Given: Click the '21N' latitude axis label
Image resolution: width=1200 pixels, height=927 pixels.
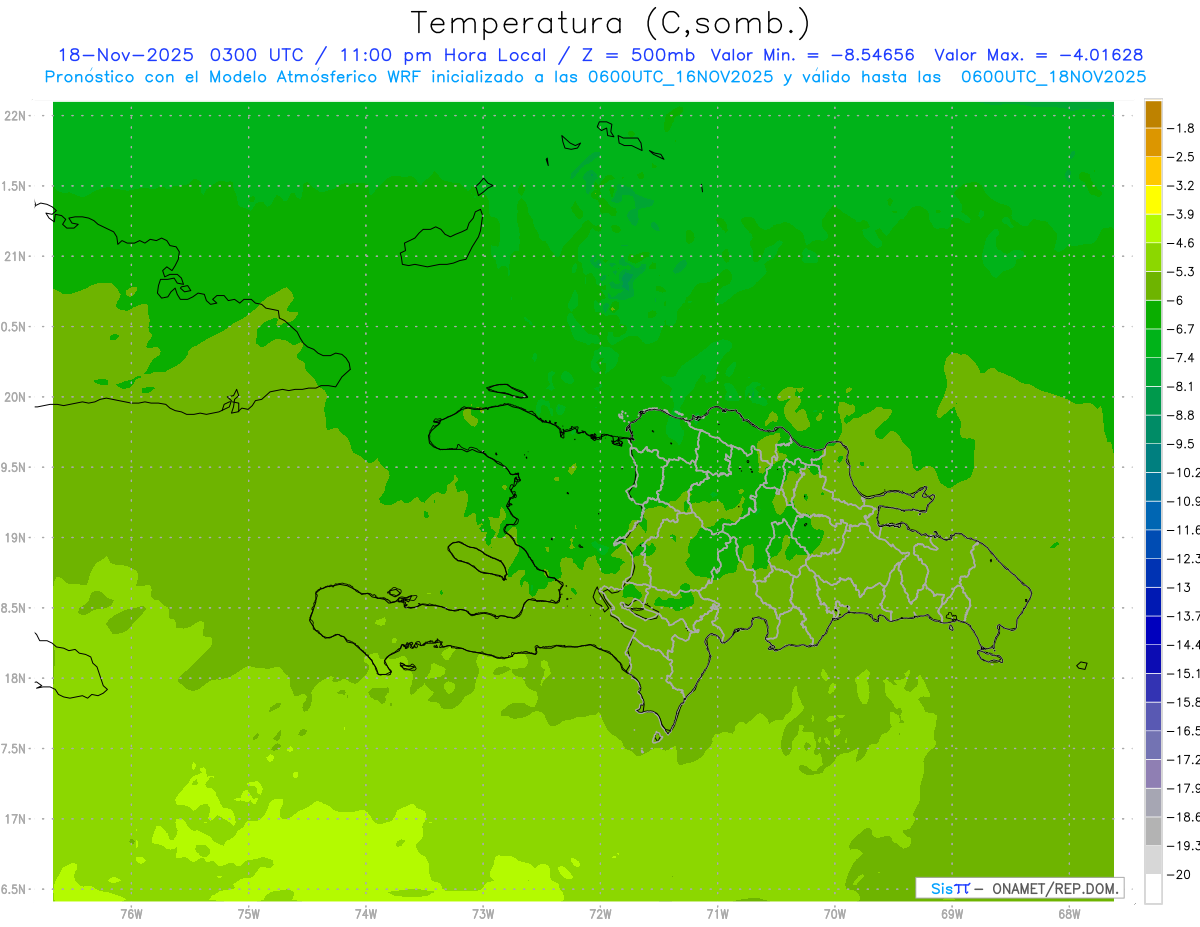Looking at the screenshot, I should pyautogui.click(x=17, y=256).
